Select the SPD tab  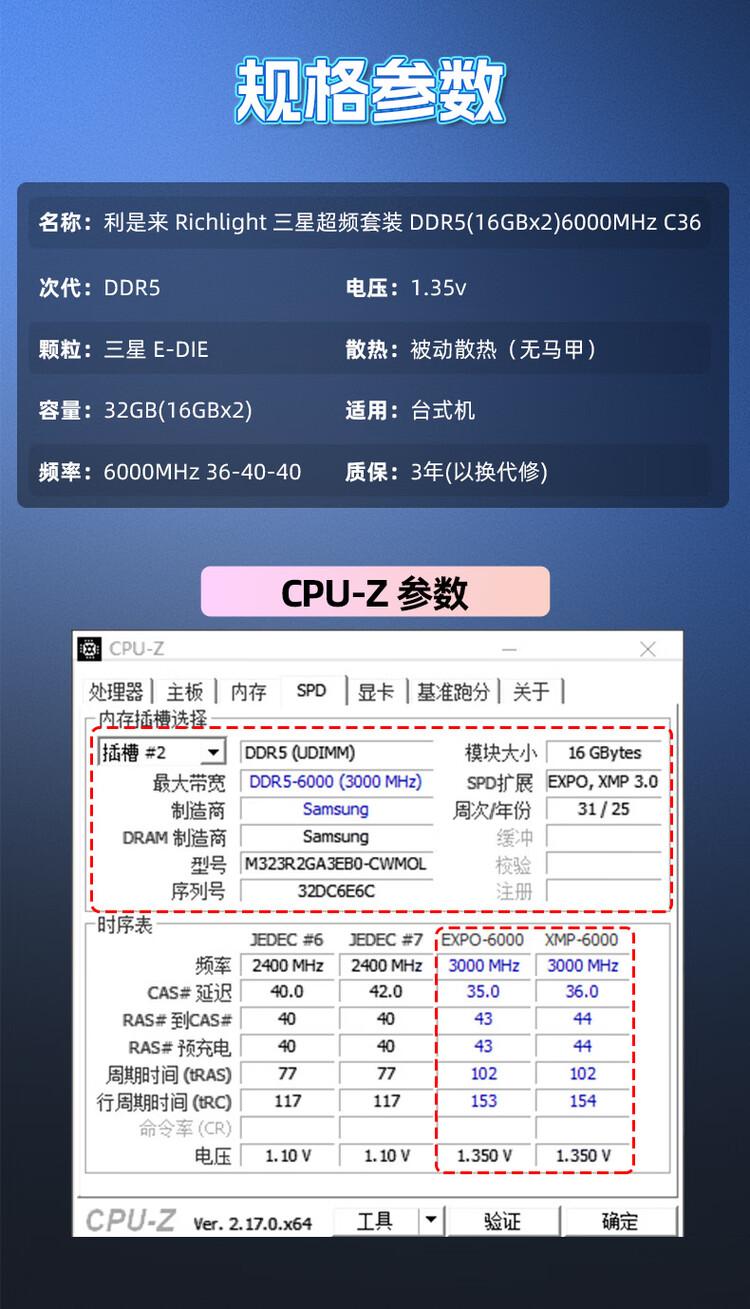[x=311, y=690]
